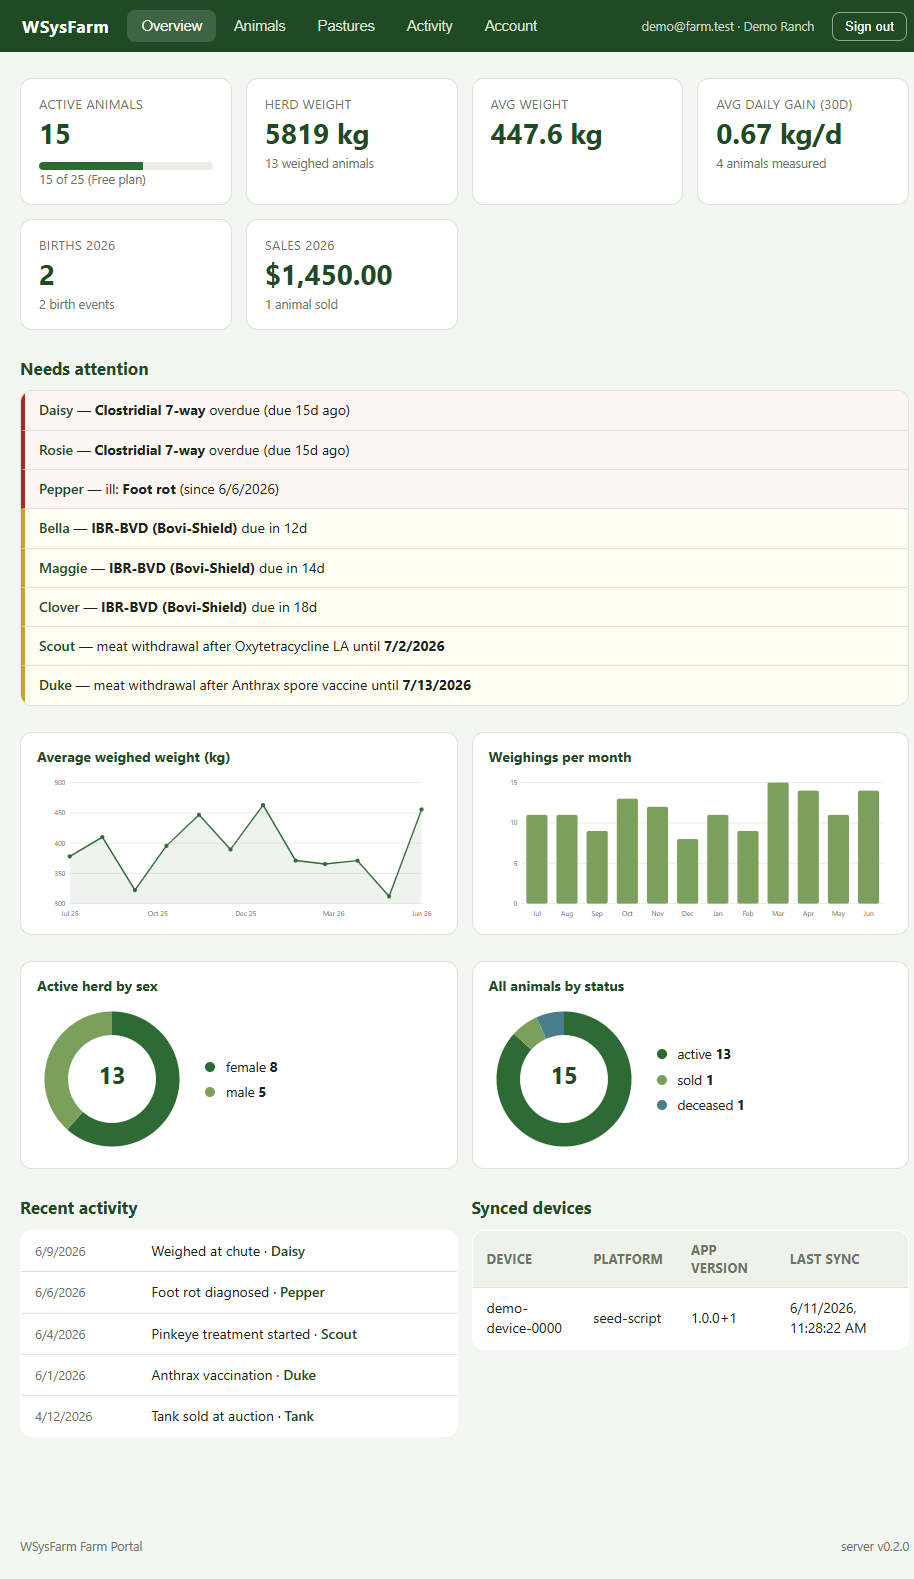Screen dimensions: 914x1579
Task: Click the Needs attention heading
Action: 84,369
